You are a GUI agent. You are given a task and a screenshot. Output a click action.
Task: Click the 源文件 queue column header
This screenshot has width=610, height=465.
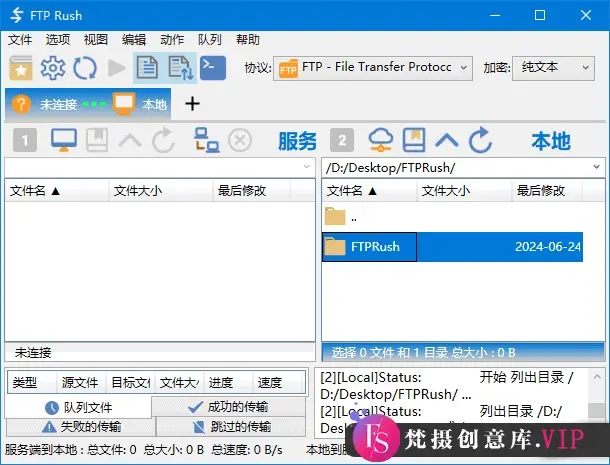point(81,383)
